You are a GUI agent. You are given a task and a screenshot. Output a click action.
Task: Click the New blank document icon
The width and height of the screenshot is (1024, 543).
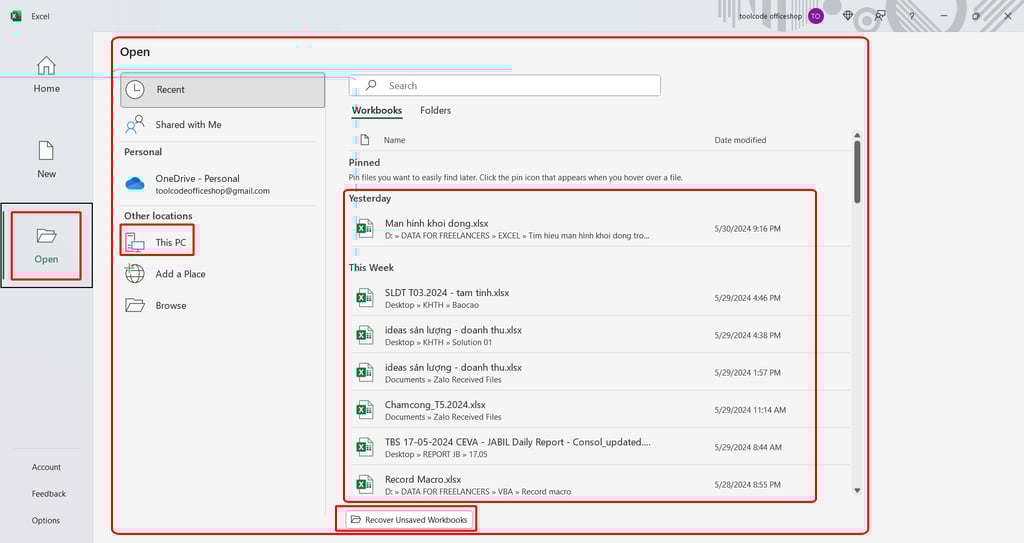(46, 150)
